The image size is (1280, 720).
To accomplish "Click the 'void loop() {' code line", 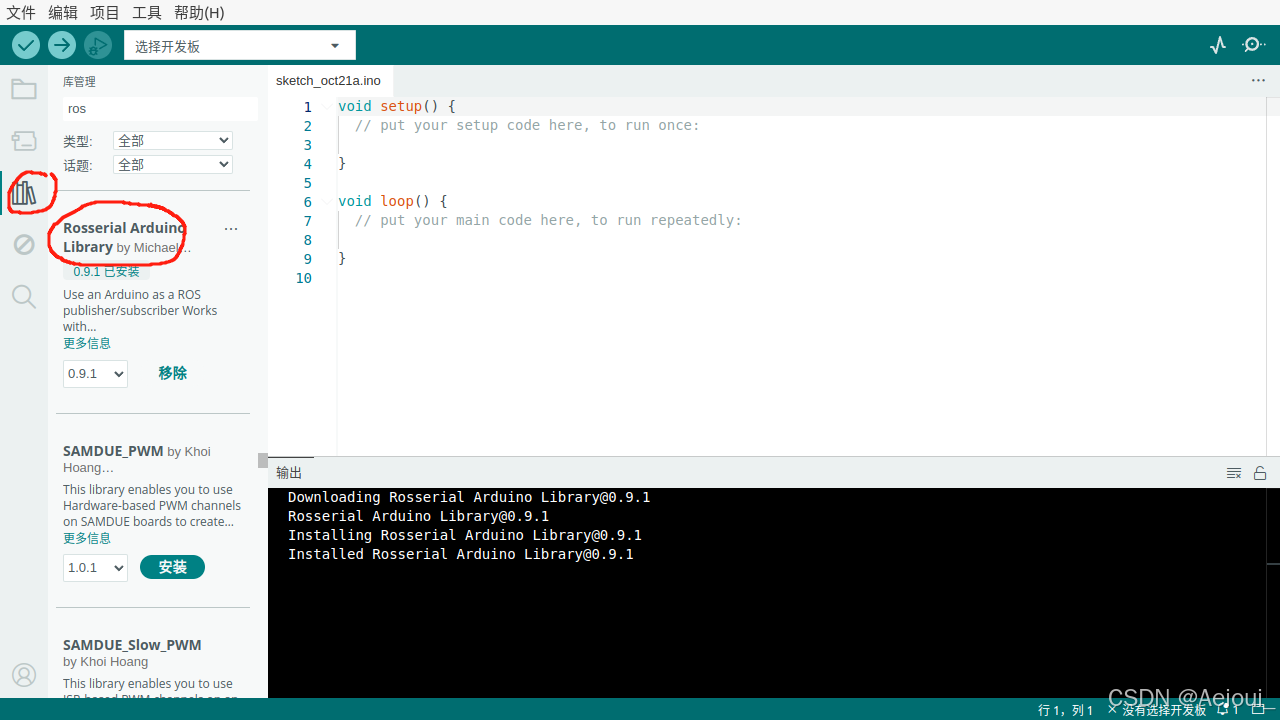I will pos(393,201).
